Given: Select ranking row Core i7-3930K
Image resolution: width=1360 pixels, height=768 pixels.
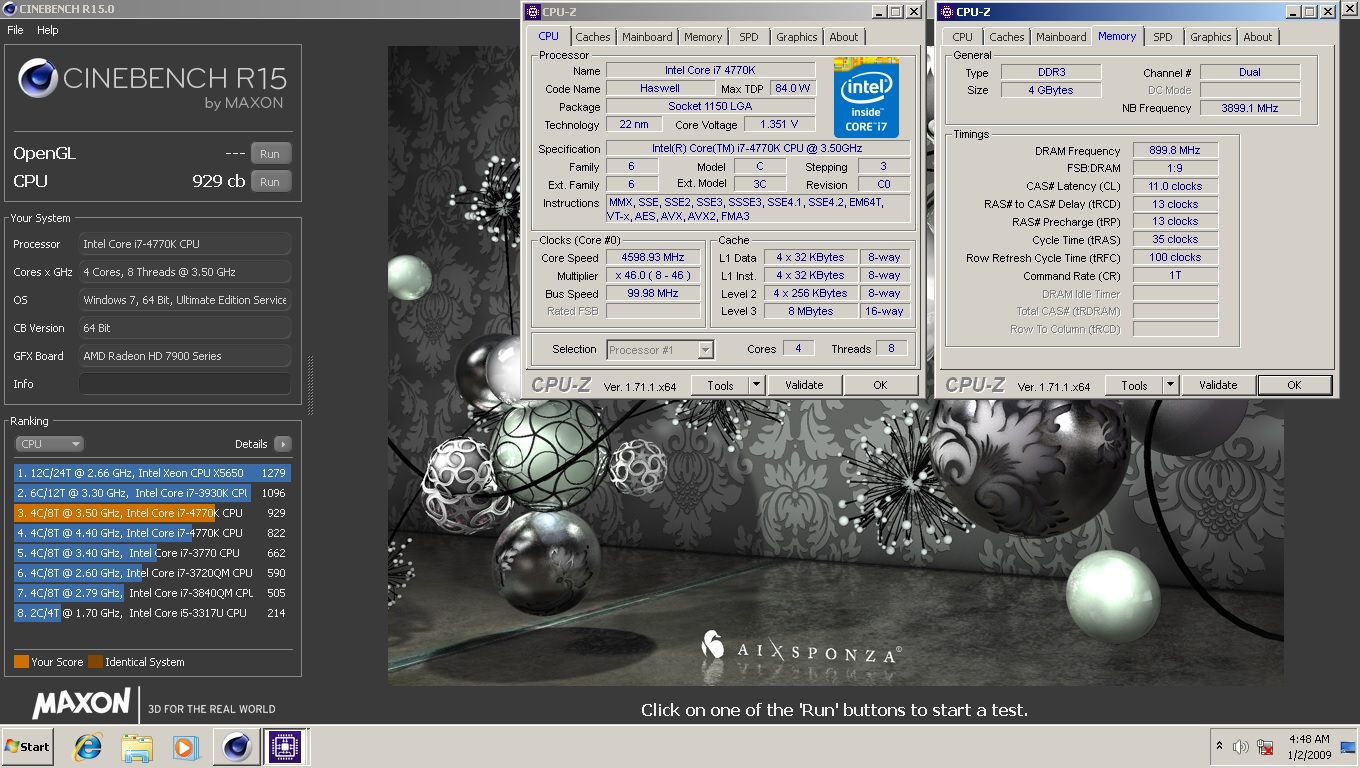Looking at the screenshot, I should 152,493.
